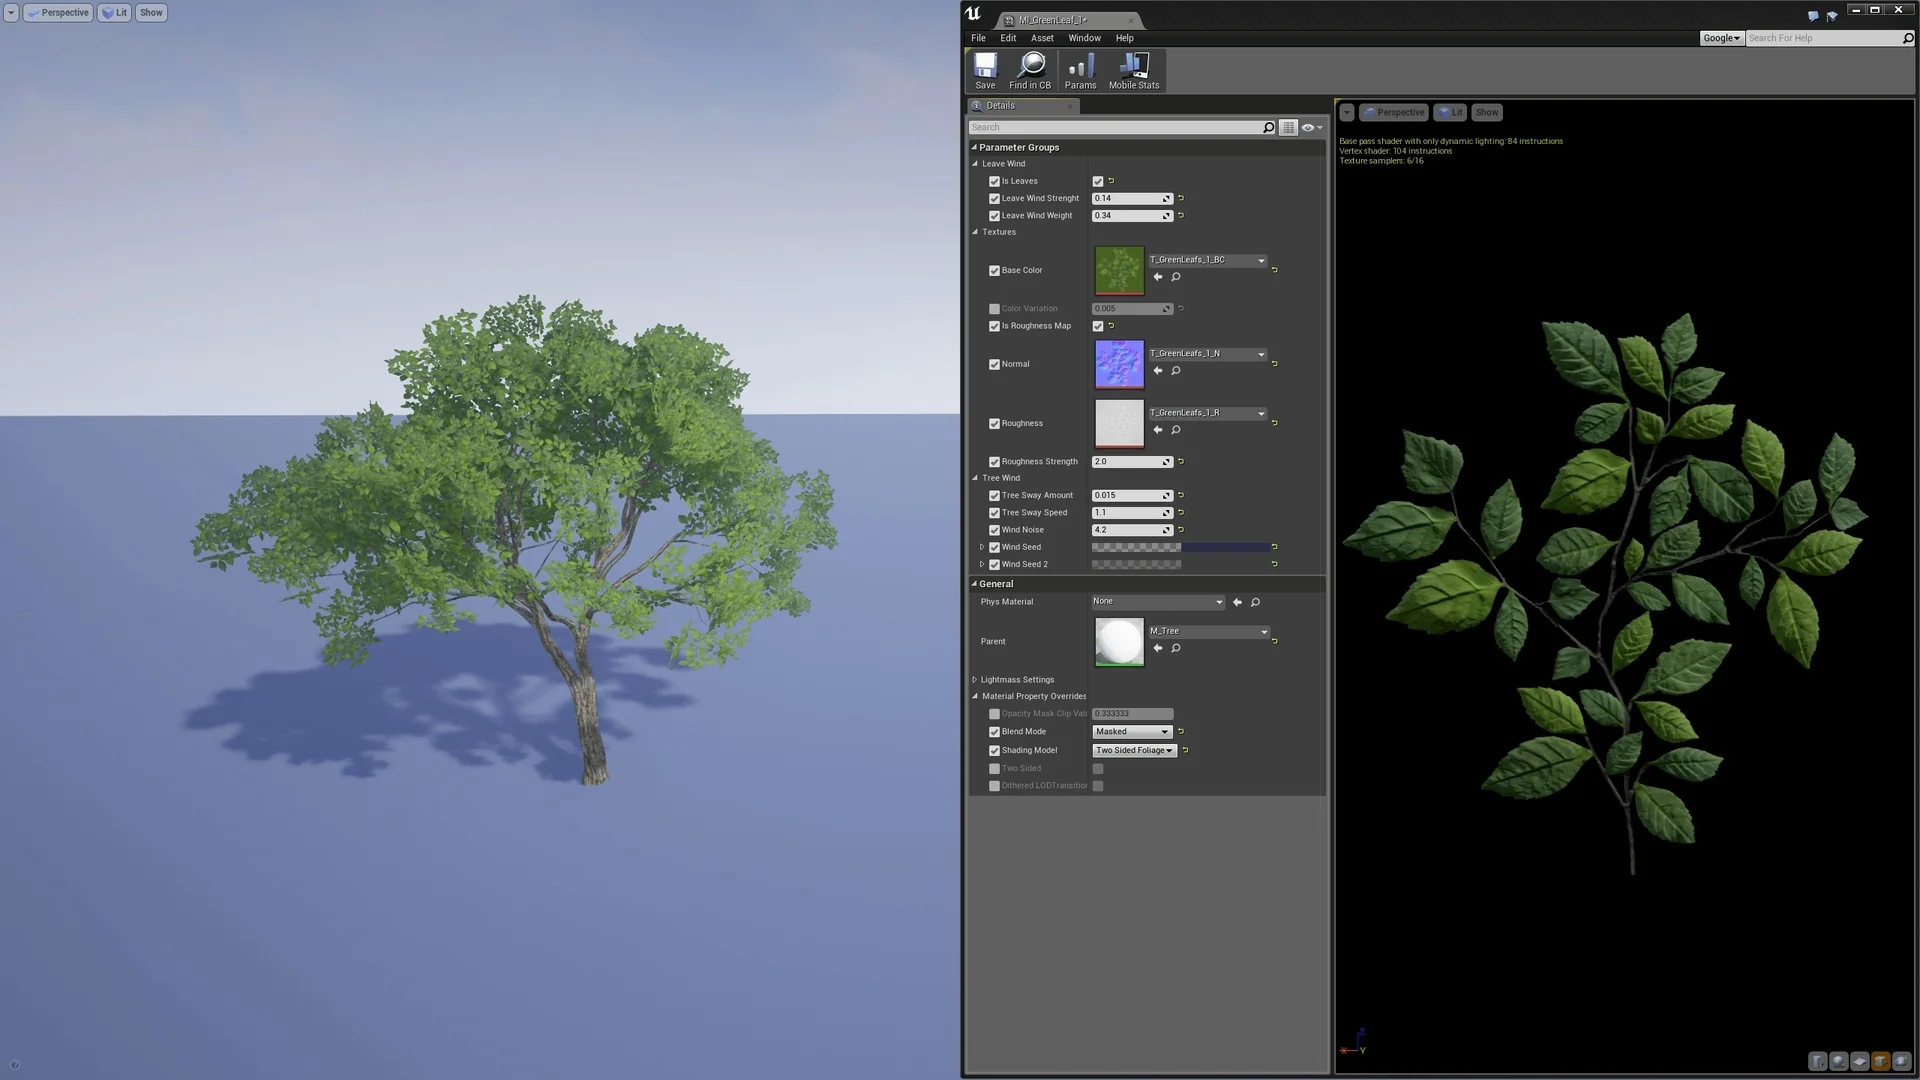Enable the Two Sided override checkbox
The image size is (1920, 1080).
click(x=994, y=769)
